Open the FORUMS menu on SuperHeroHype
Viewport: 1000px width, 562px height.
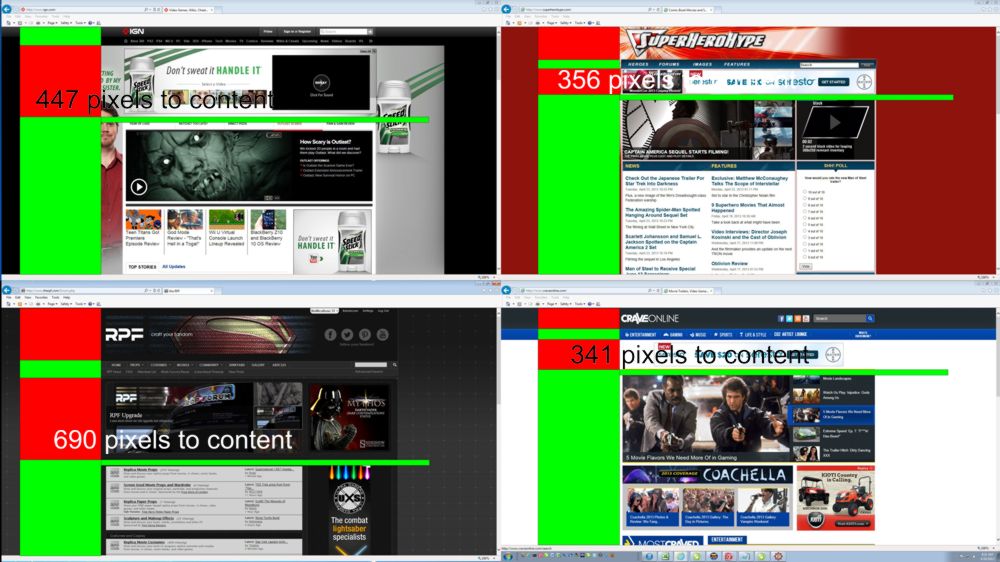[x=669, y=64]
